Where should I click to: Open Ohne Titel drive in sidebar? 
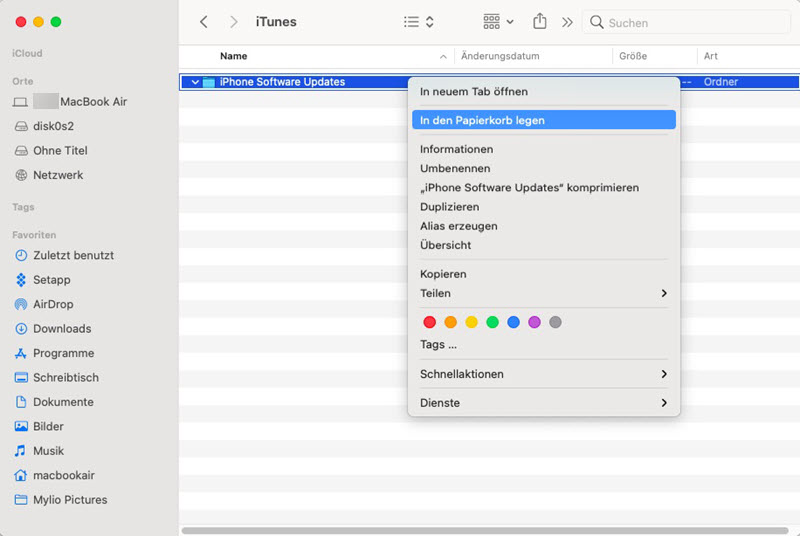[51, 150]
